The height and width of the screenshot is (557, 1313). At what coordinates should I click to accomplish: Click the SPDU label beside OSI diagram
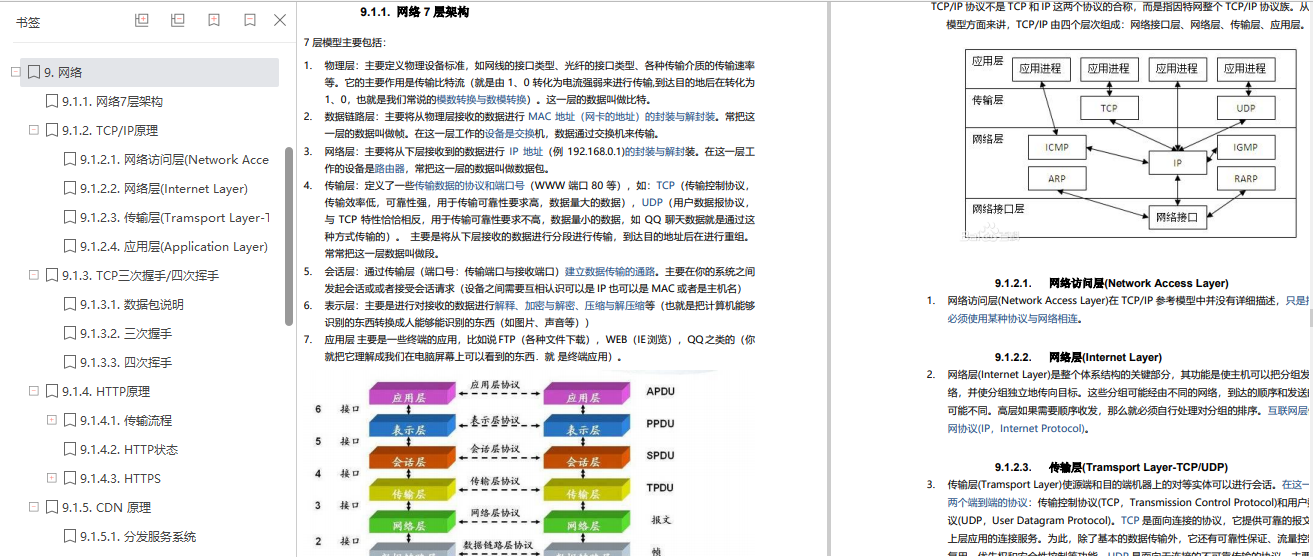661,455
